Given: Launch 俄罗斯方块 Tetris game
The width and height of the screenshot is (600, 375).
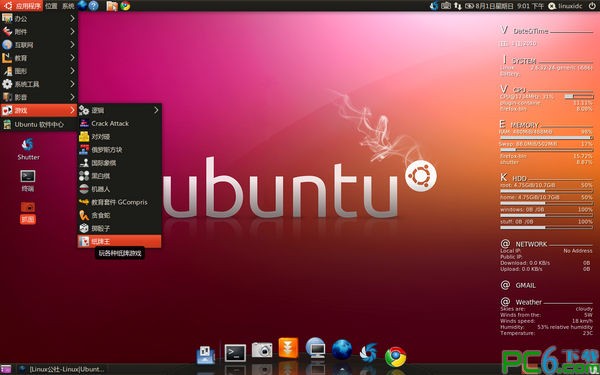Looking at the screenshot, I should coord(119,150).
